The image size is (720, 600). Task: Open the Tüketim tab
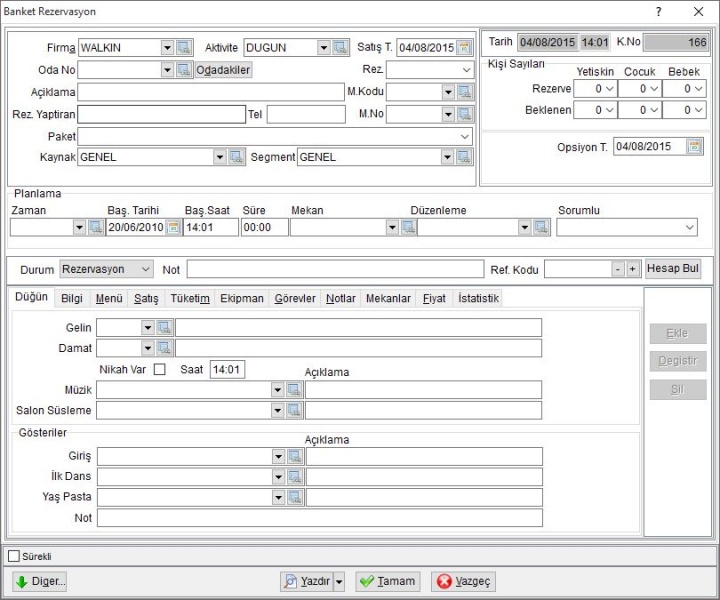click(190, 298)
